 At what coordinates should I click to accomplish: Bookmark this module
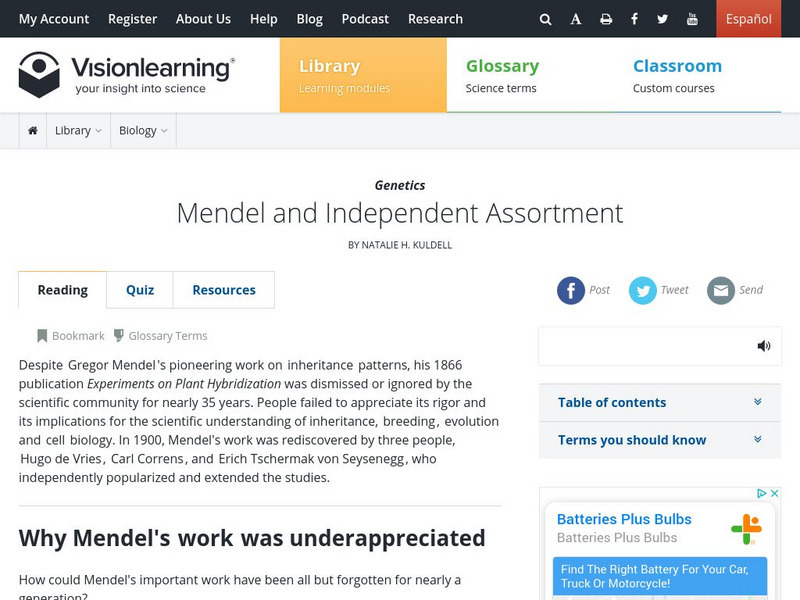coord(71,336)
